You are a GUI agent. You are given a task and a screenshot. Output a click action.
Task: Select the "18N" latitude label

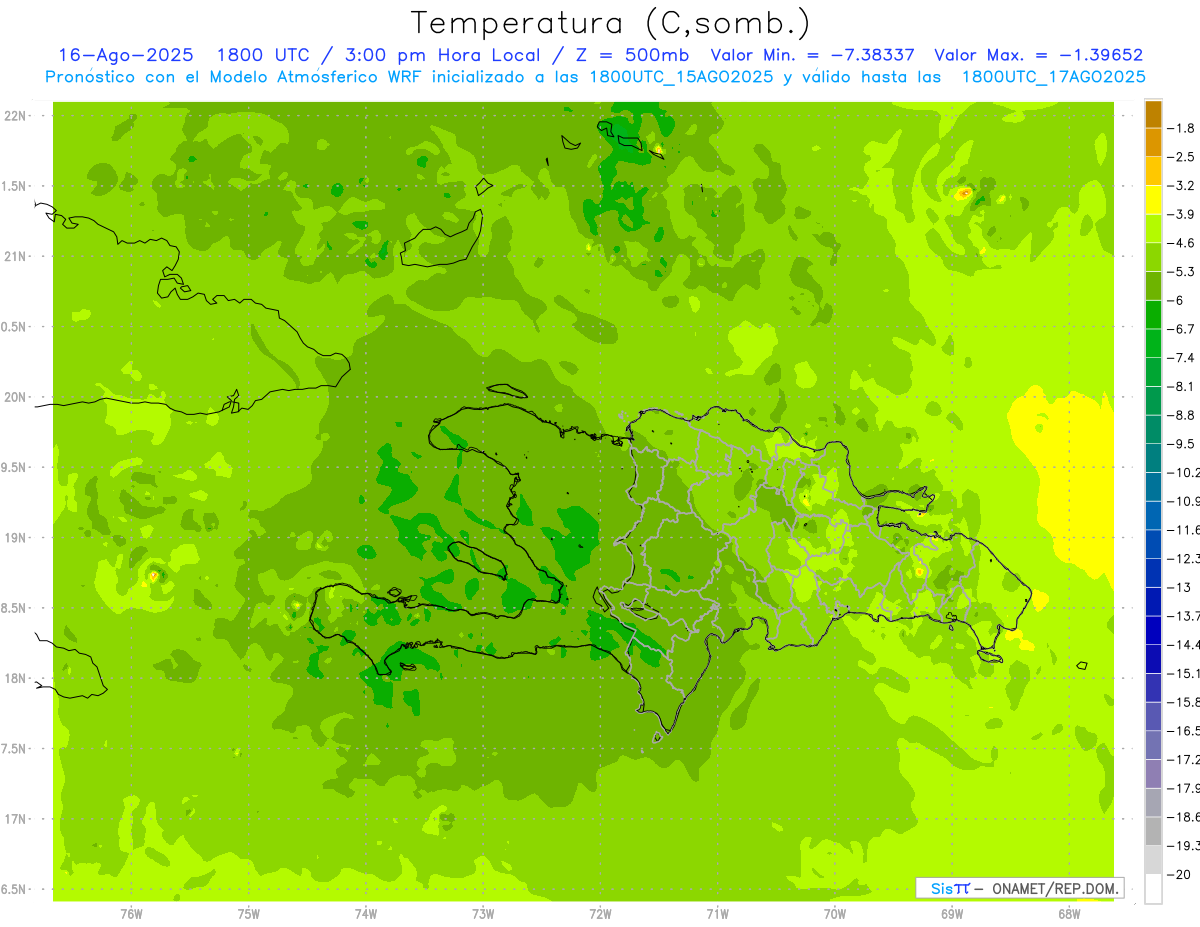pos(16,678)
